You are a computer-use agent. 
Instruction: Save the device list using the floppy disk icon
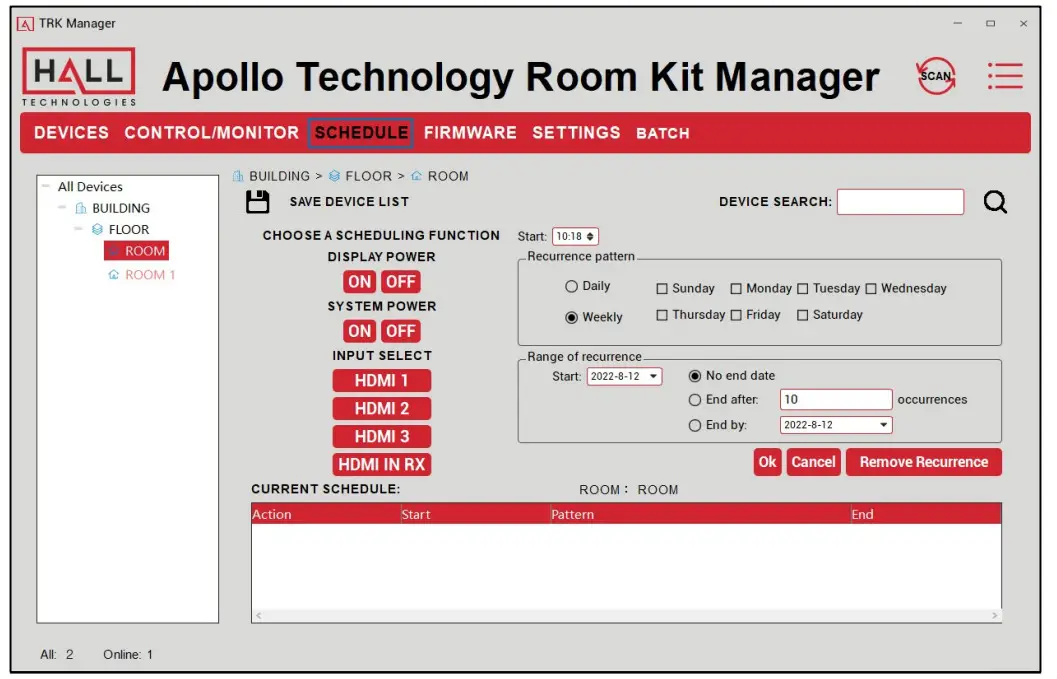coord(257,200)
